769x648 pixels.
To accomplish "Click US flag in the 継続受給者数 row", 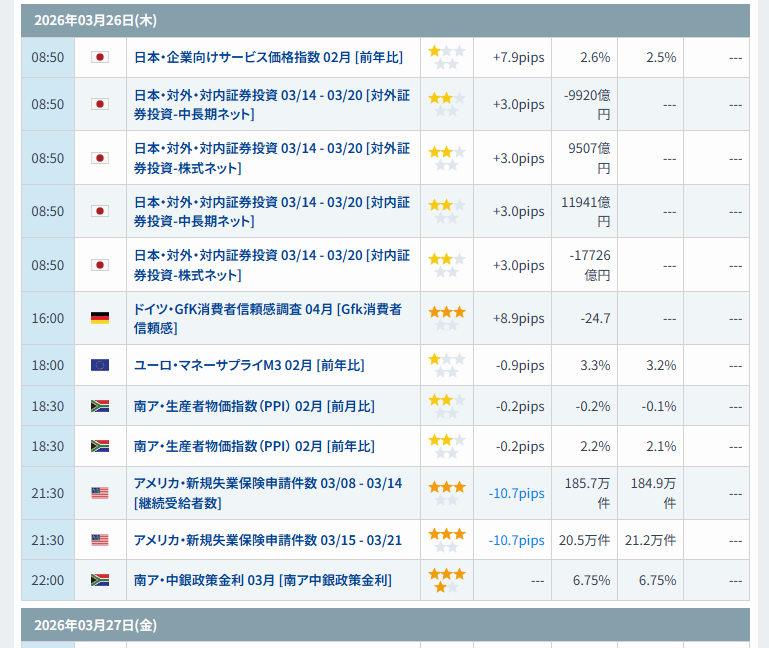I will tap(100, 493).
